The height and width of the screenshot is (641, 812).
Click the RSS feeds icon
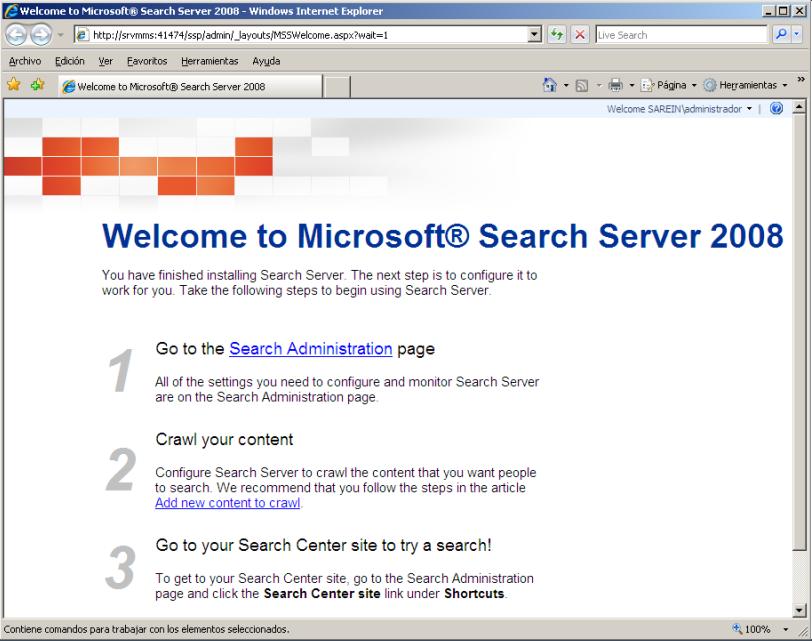click(x=582, y=85)
